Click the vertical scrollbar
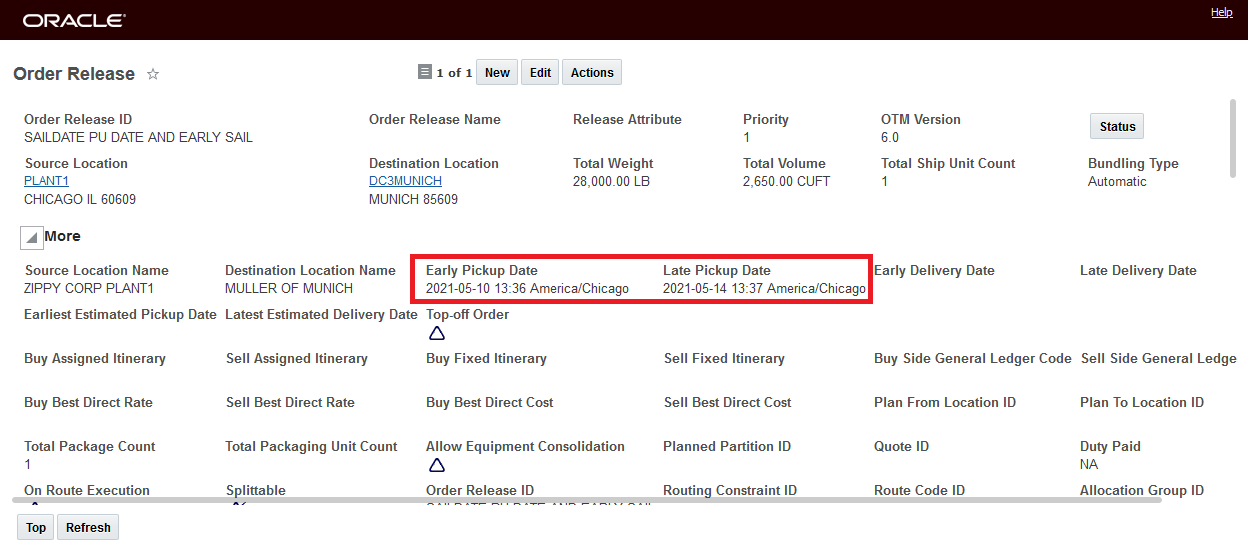This screenshot has height=545, width=1248. [1233, 138]
